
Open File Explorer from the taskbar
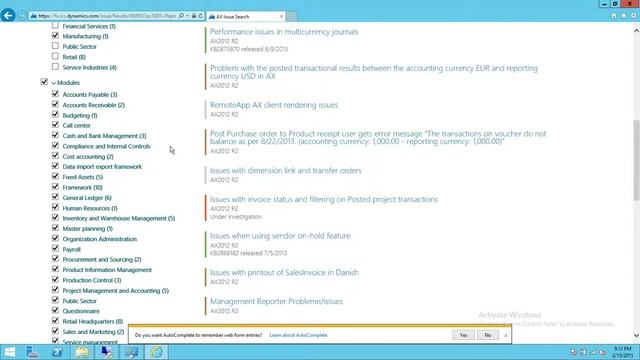(82, 352)
